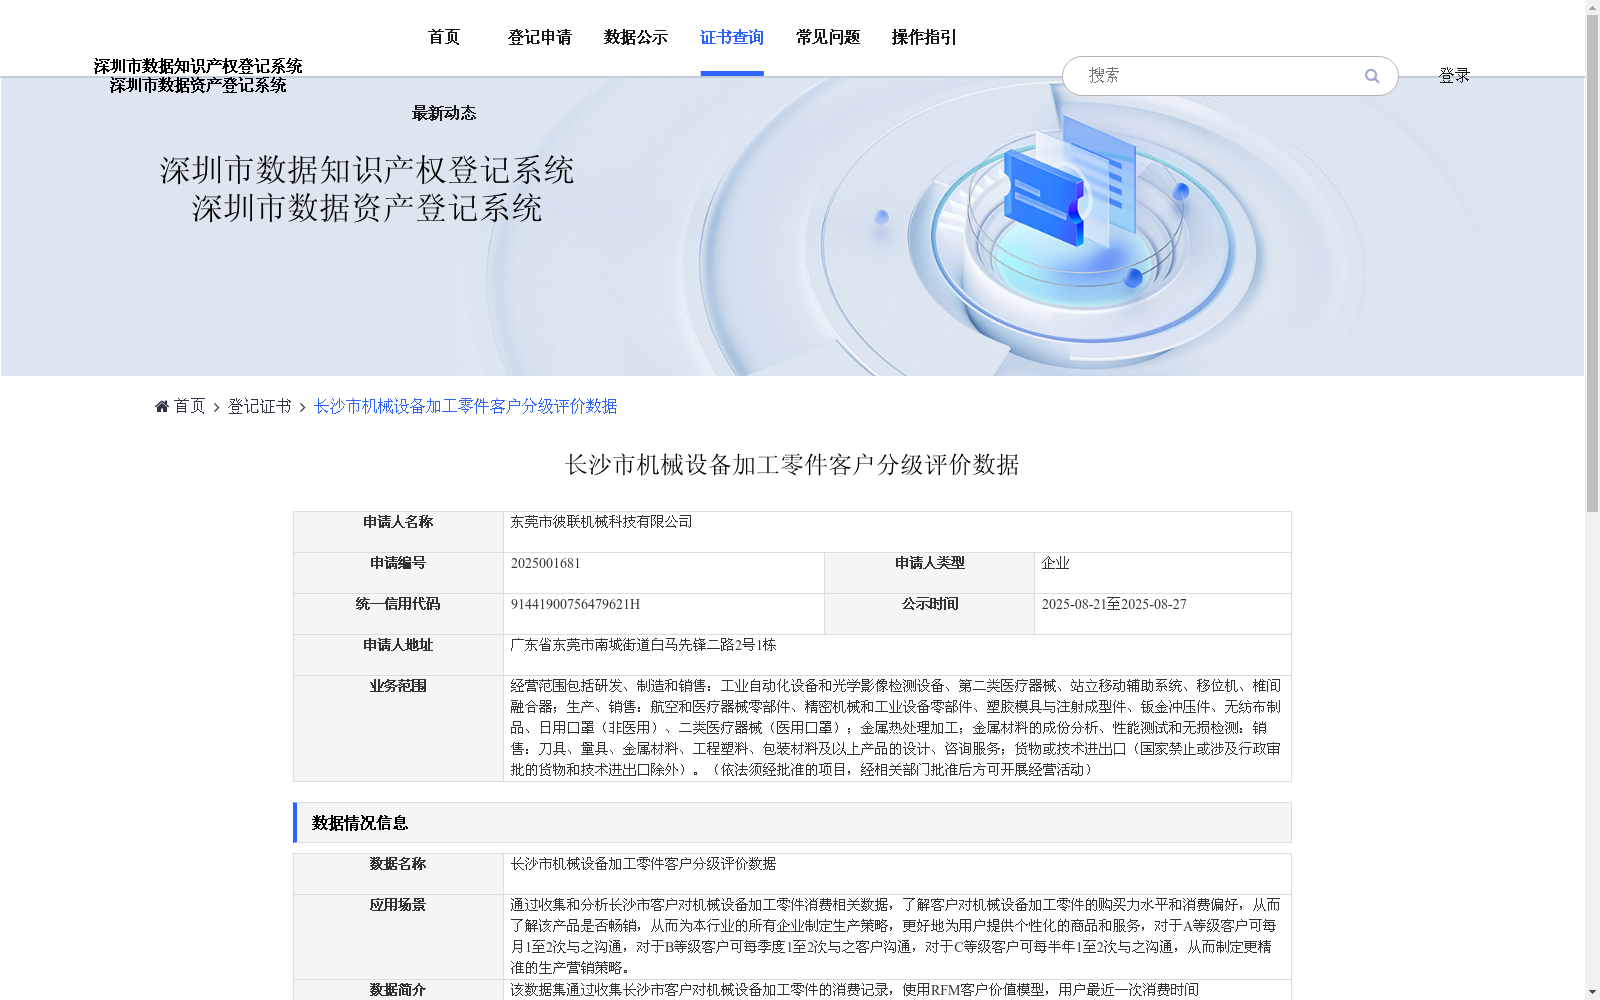Open the 最新动态 menu item
This screenshot has width=1600, height=1000.
point(444,113)
